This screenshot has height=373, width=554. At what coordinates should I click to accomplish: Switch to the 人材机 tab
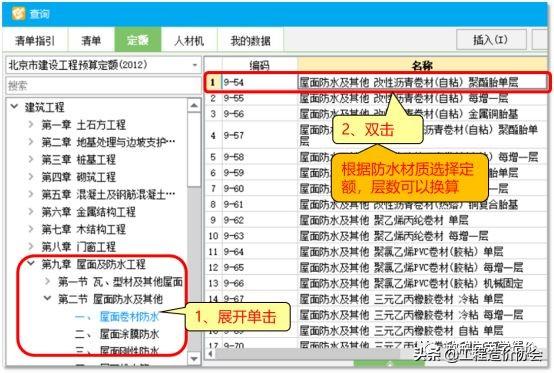(189, 41)
